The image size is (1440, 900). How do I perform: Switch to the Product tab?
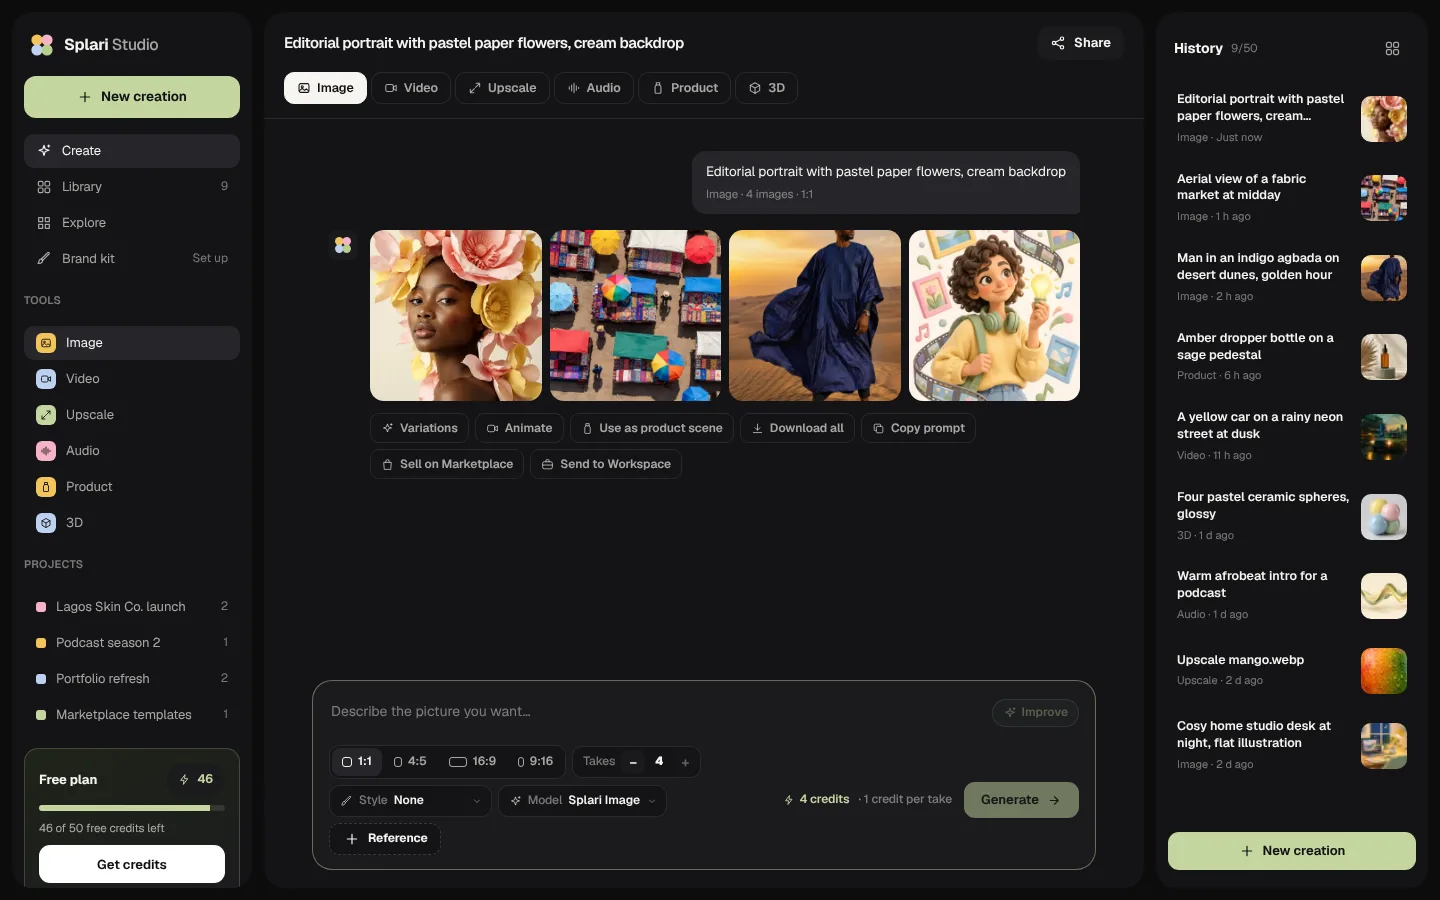(685, 88)
